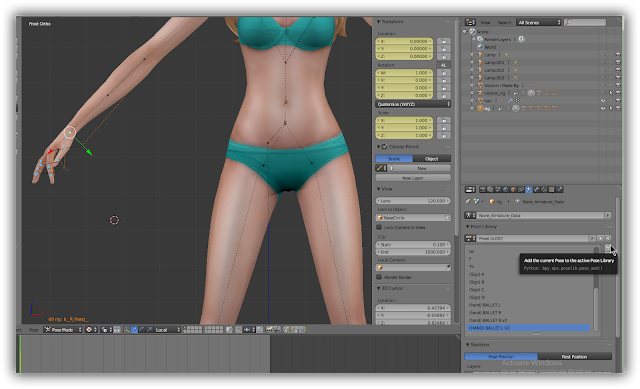Toggle the 3D manipulator widget icon
The image size is (640, 389).
click(x=127, y=329)
